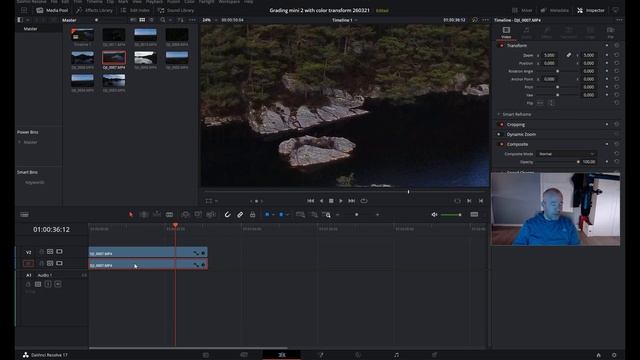Viewport: 640px width, 360px height.
Task: Switch media pool to thumbnail view
Action: coord(142,20)
